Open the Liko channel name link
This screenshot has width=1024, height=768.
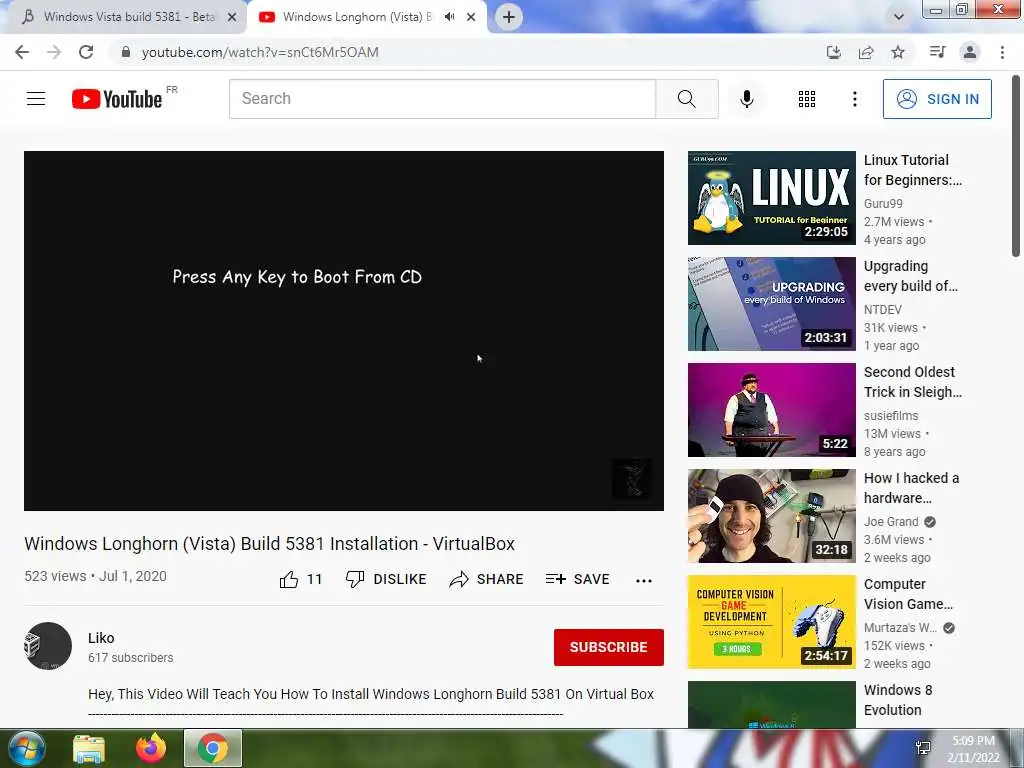[x=101, y=638]
